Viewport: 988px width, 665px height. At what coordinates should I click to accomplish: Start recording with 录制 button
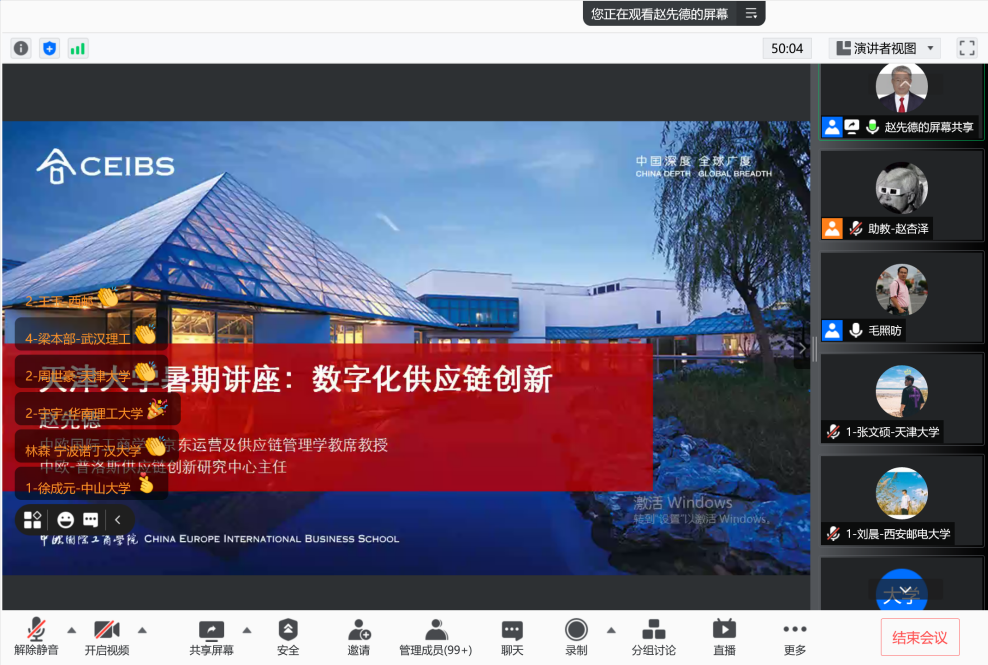576,637
